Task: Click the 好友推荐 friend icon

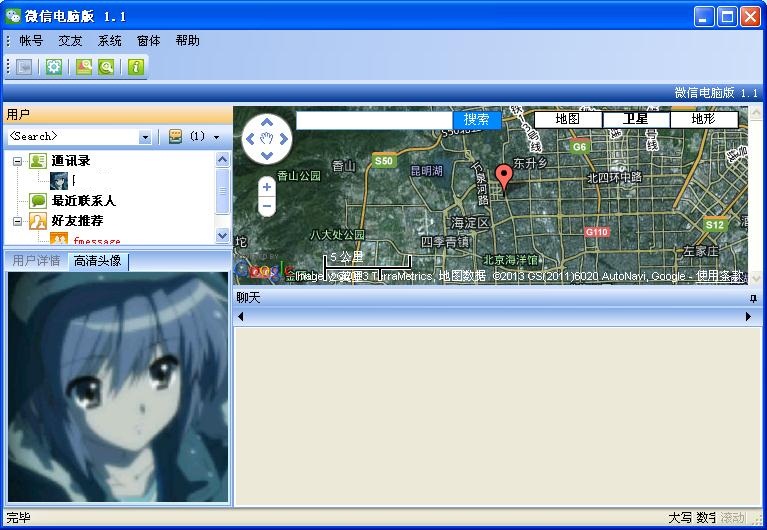Action: (x=38, y=221)
